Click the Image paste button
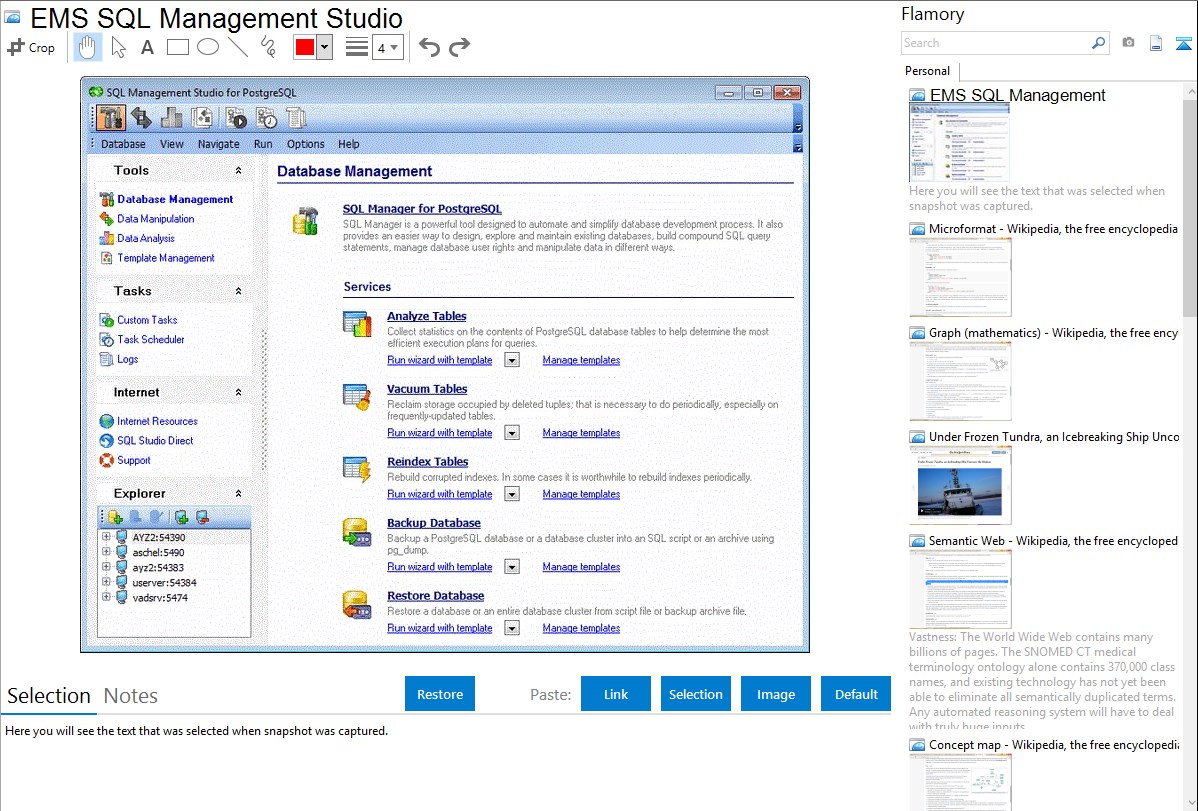This screenshot has width=1198, height=811. (775, 694)
